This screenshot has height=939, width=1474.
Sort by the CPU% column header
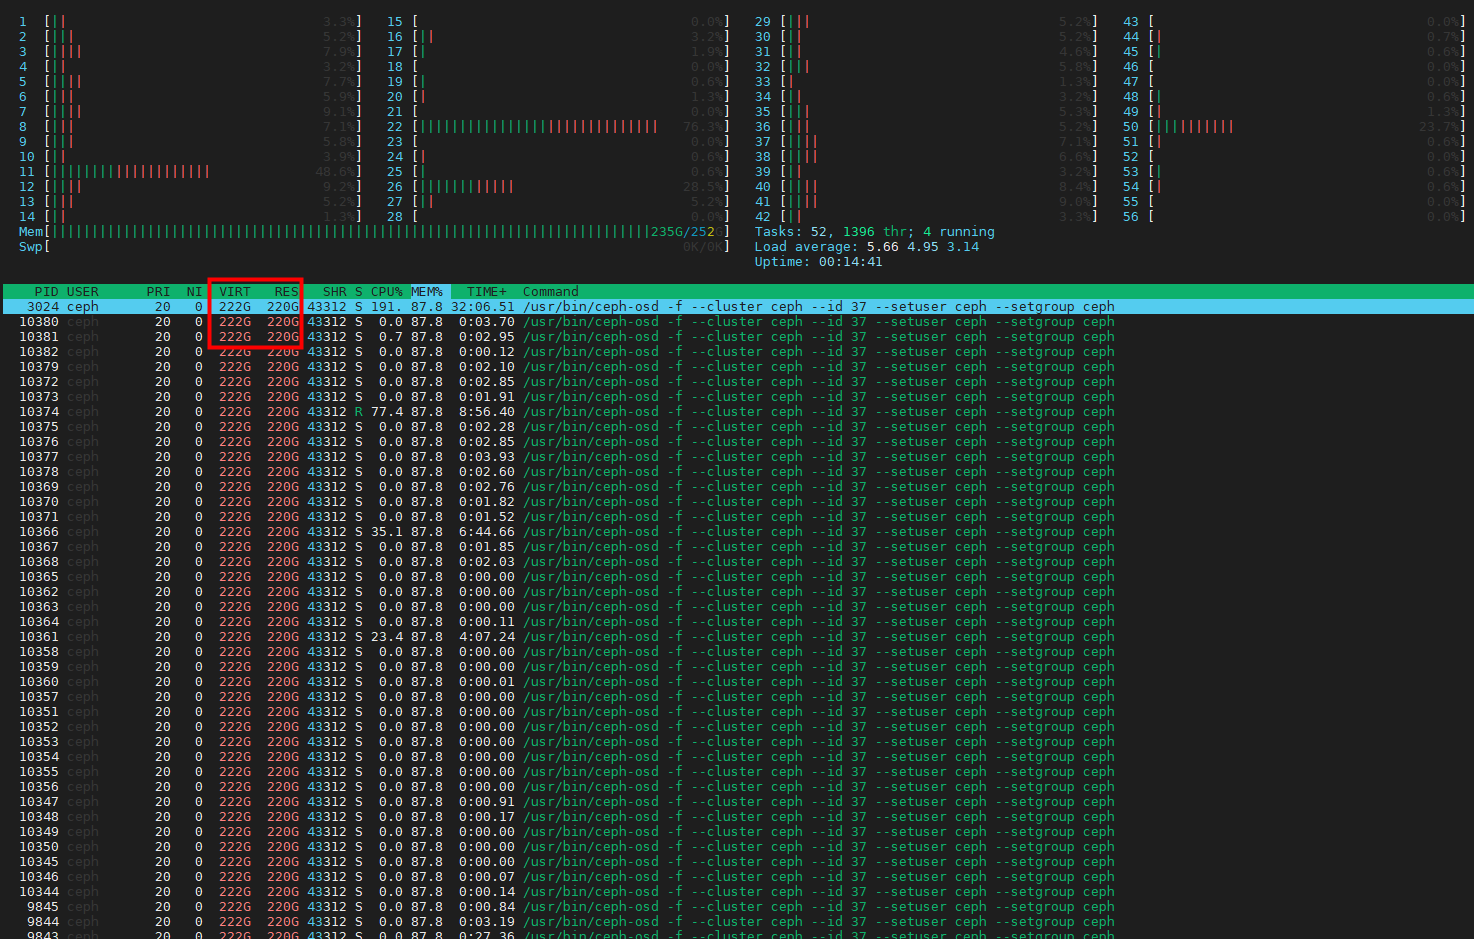click(387, 292)
